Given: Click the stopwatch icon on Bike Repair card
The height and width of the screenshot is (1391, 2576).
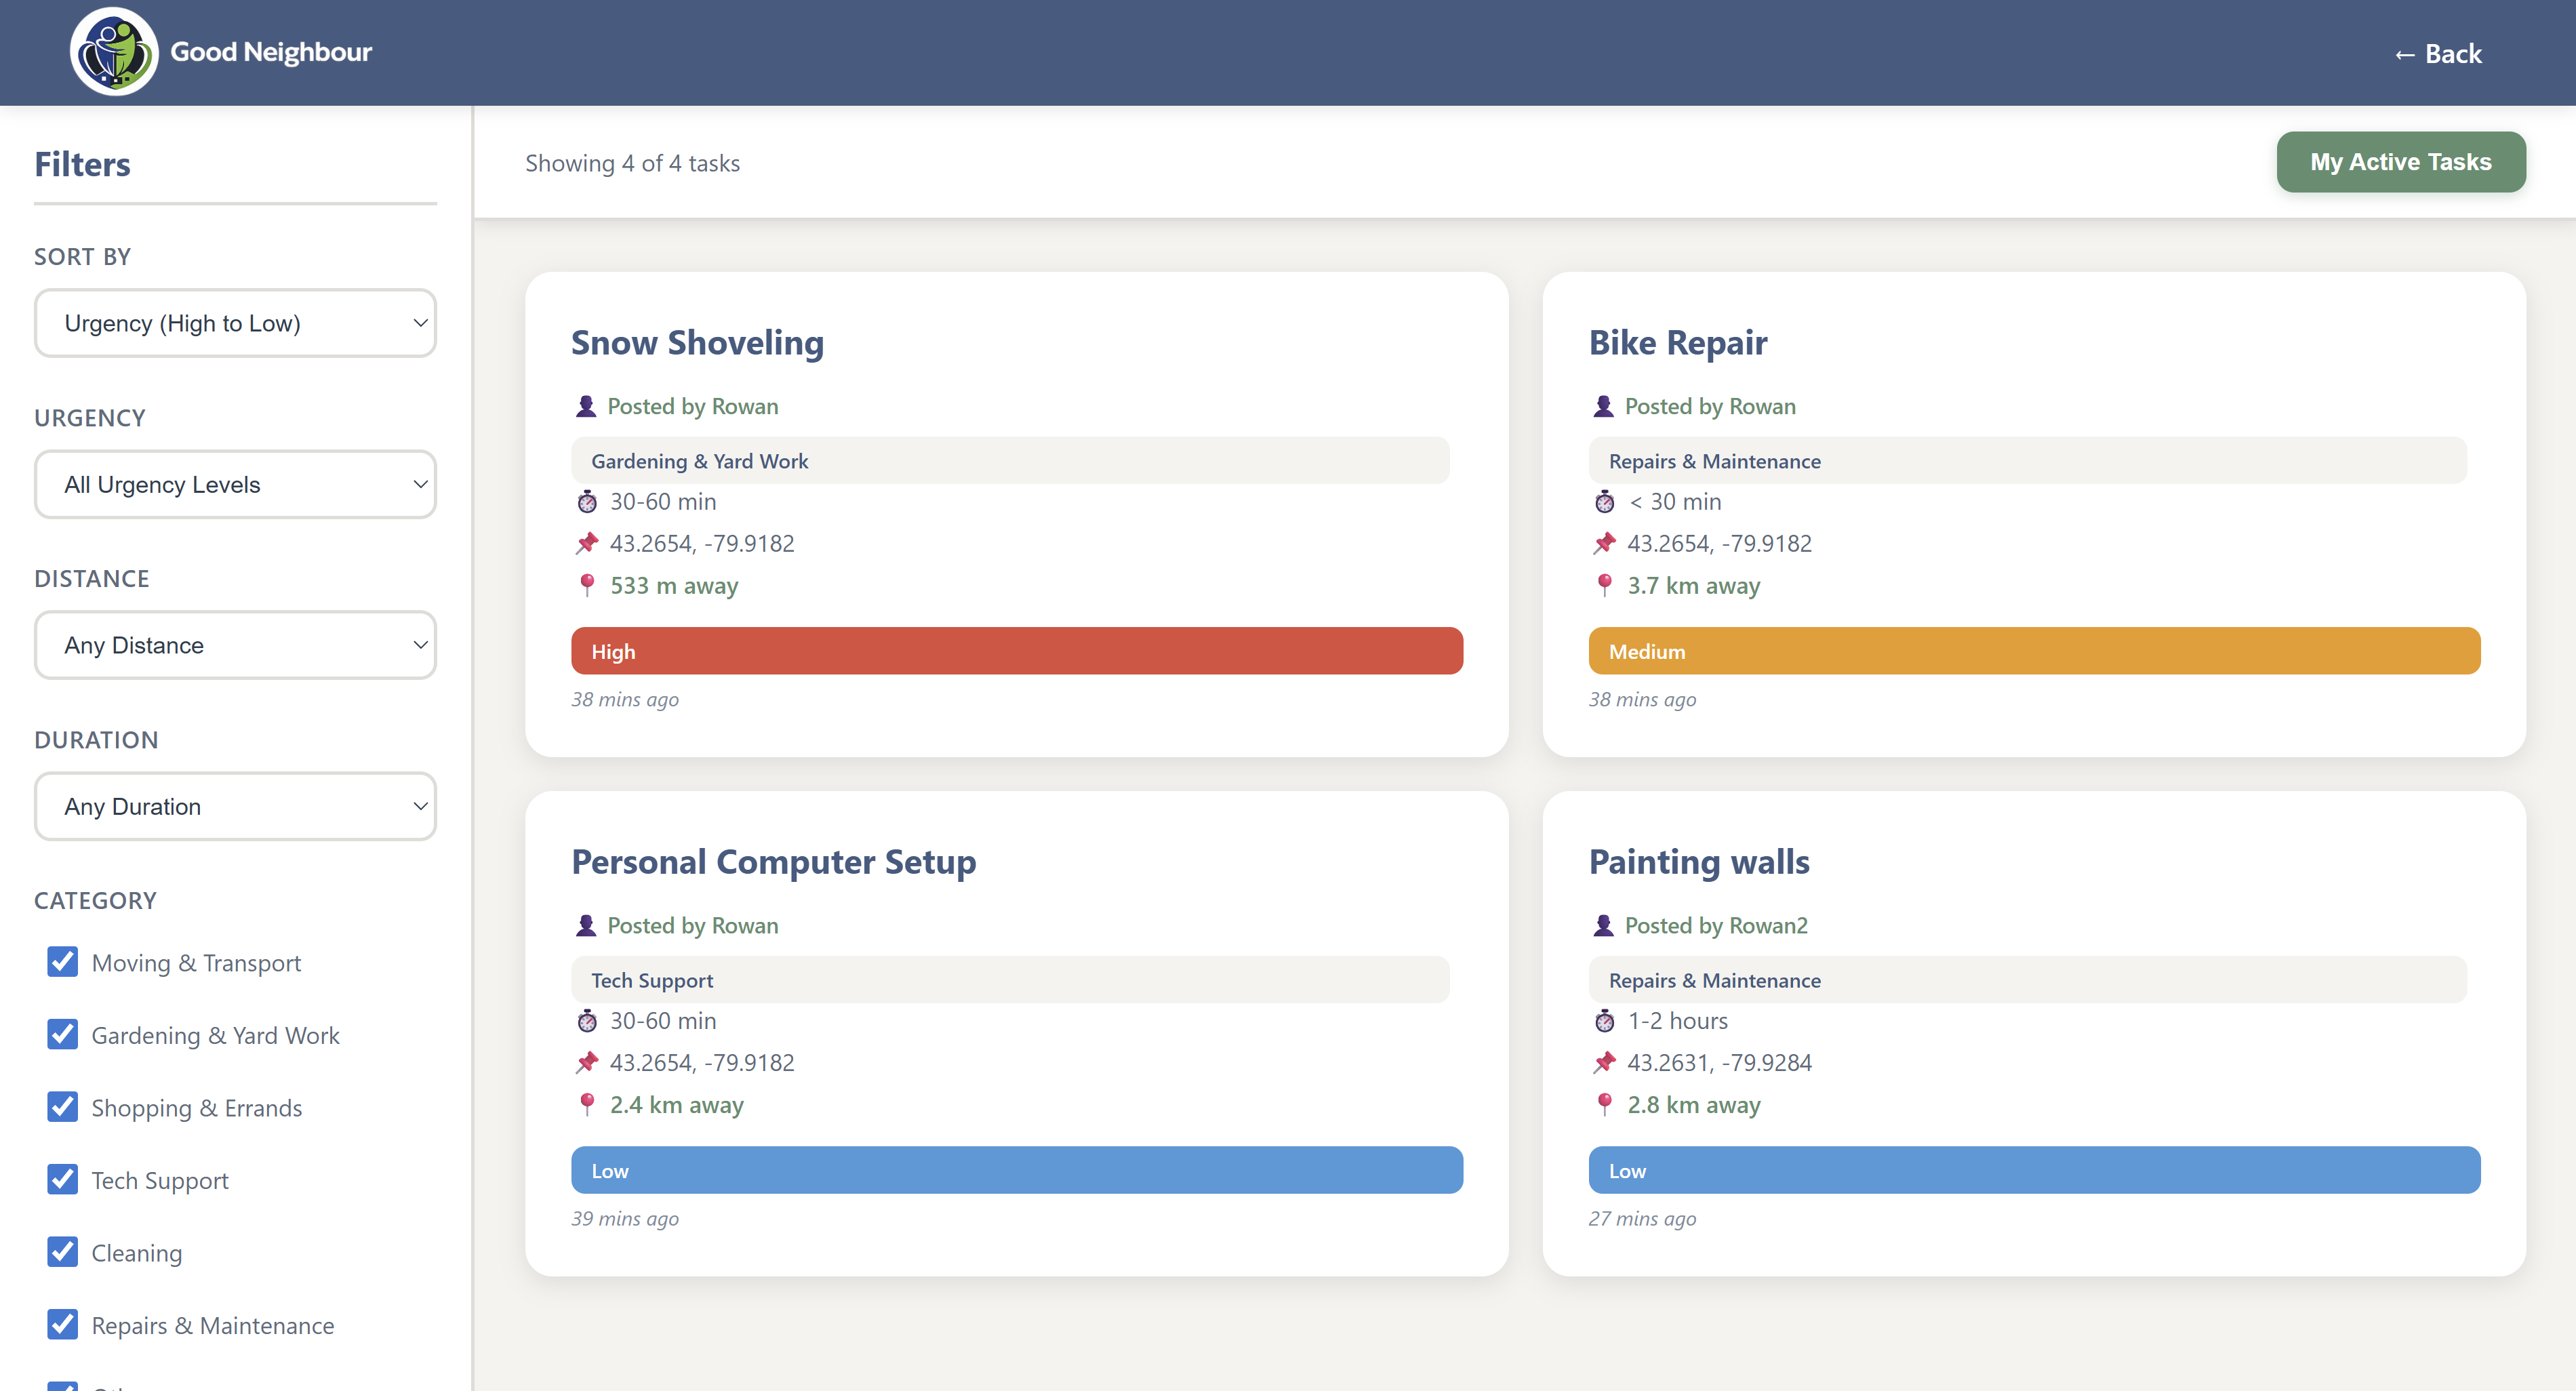Looking at the screenshot, I should tap(1604, 502).
